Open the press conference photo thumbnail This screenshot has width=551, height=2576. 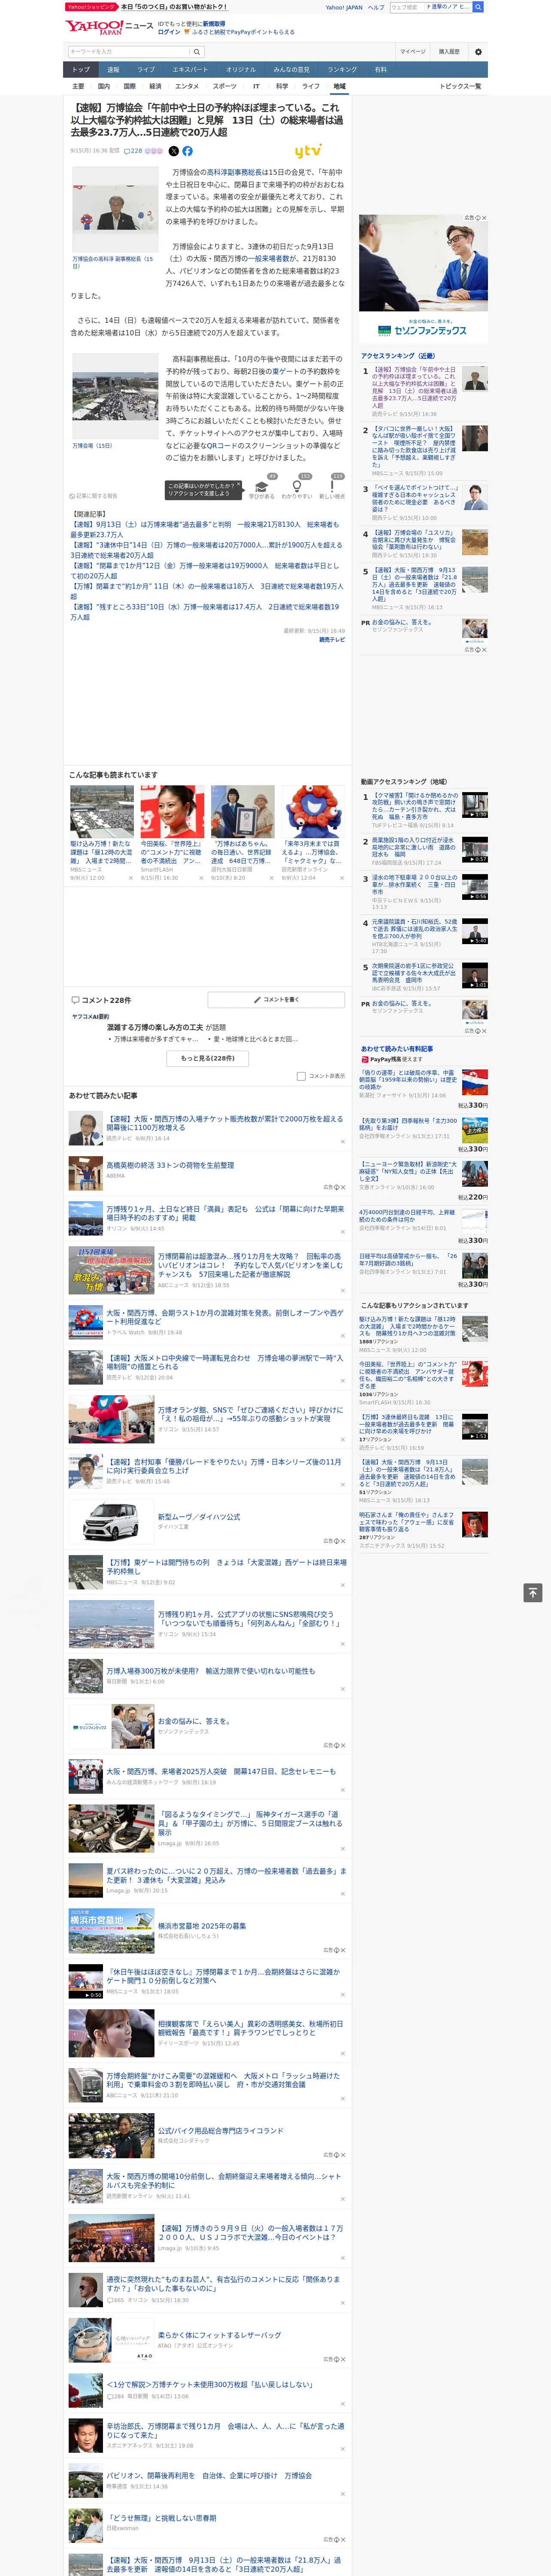click(x=115, y=210)
